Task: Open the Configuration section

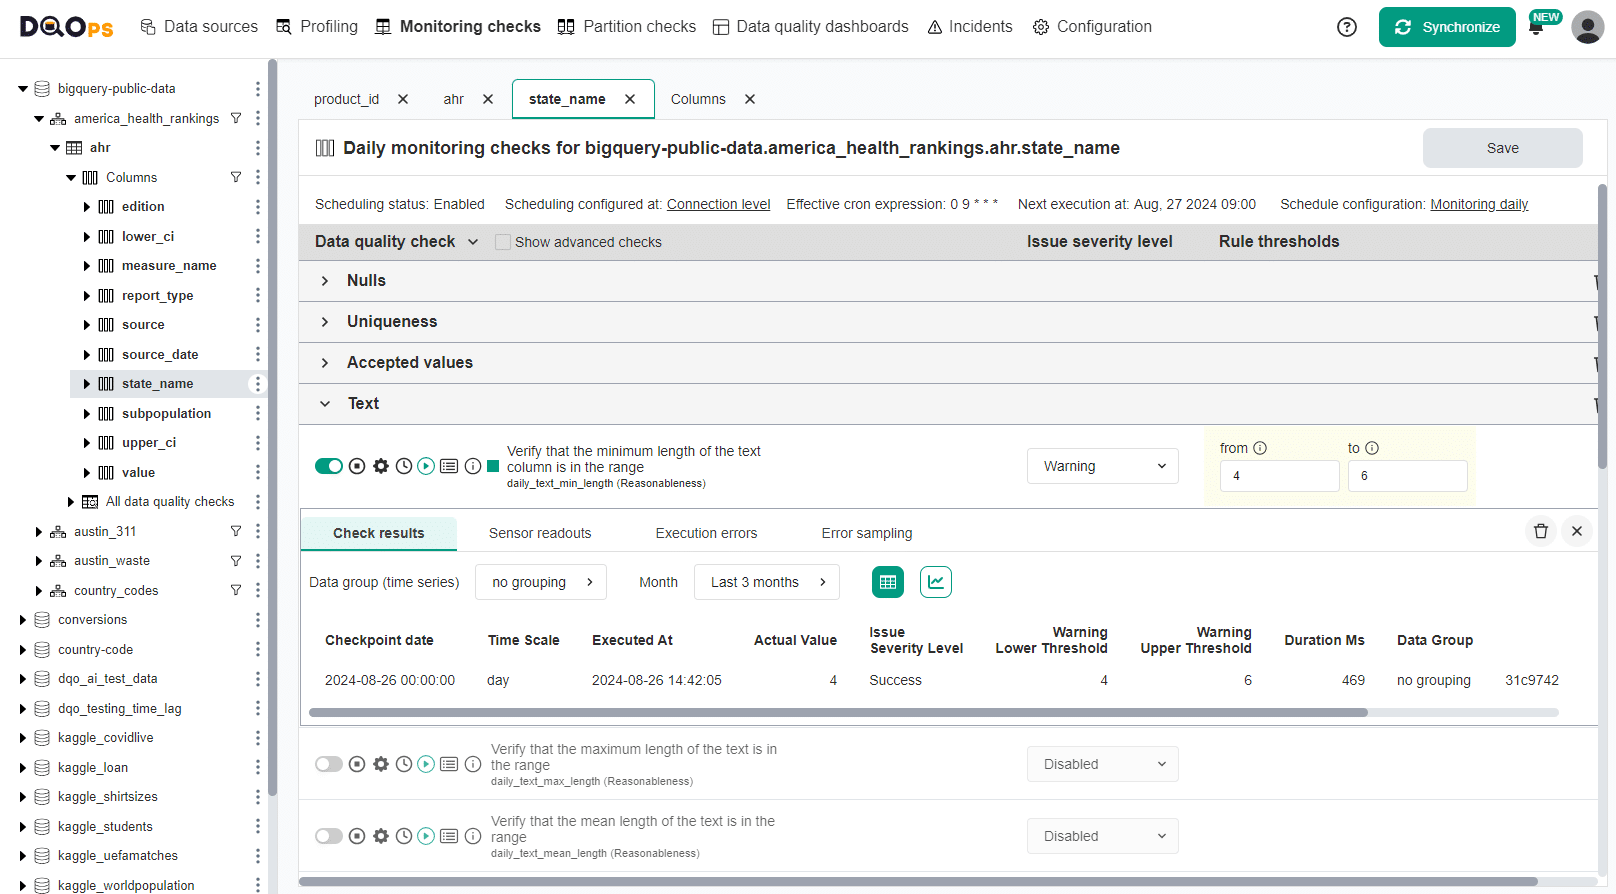Action: pyautogui.click(x=1092, y=27)
